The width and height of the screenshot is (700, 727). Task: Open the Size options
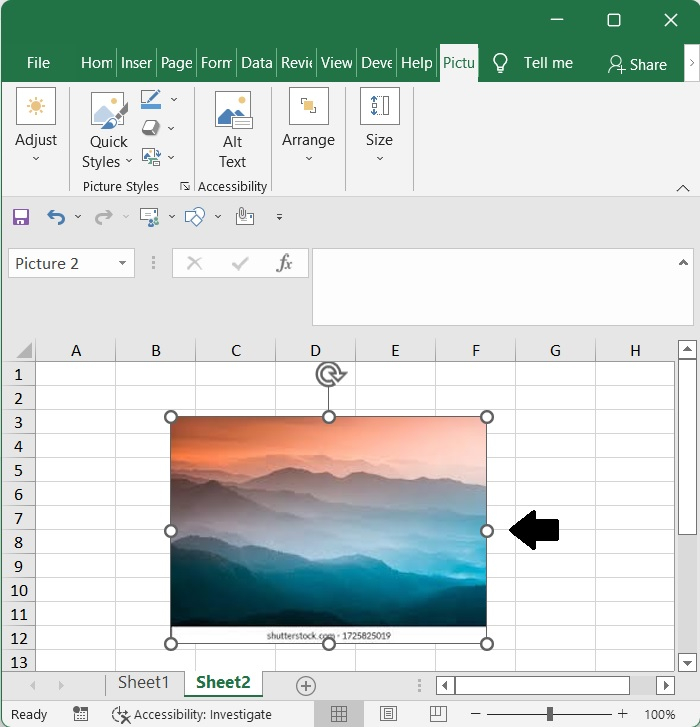point(379,125)
